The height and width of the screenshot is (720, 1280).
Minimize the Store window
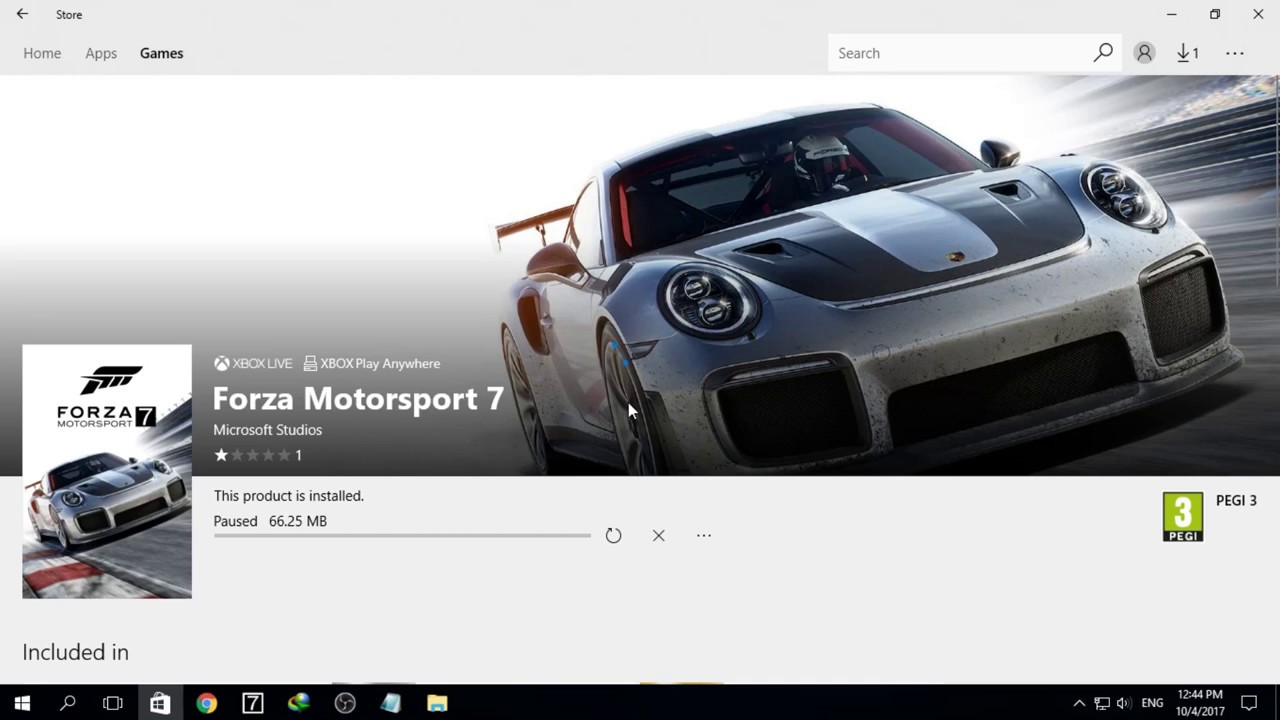click(1171, 14)
